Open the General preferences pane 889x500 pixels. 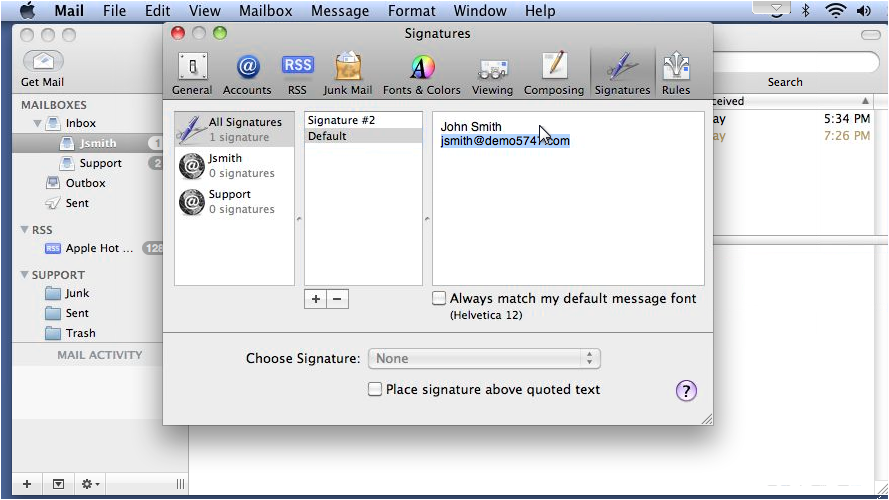[x=192, y=74]
